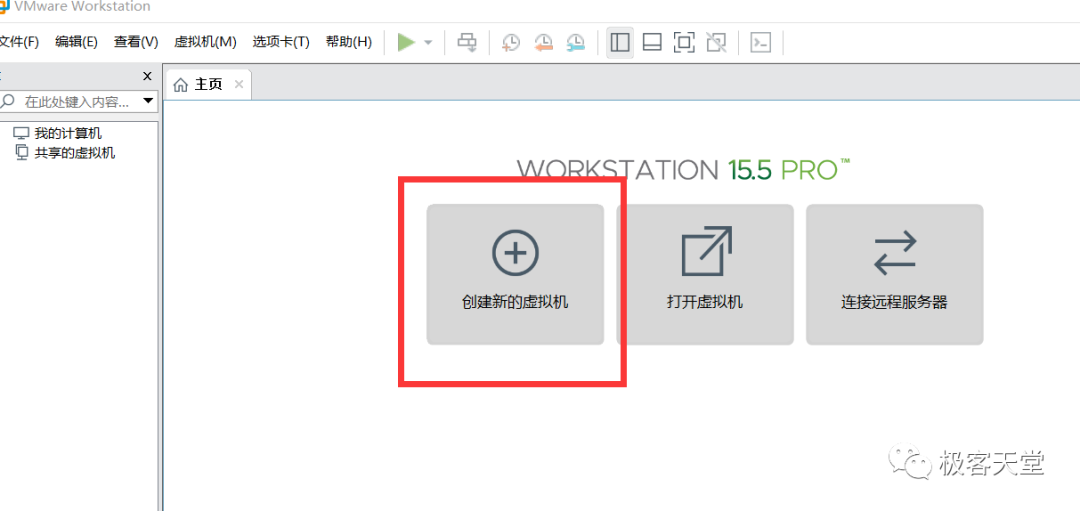Open the 编辑(E) menu
Screen dimensions: 1080x511
(x=76, y=43)
